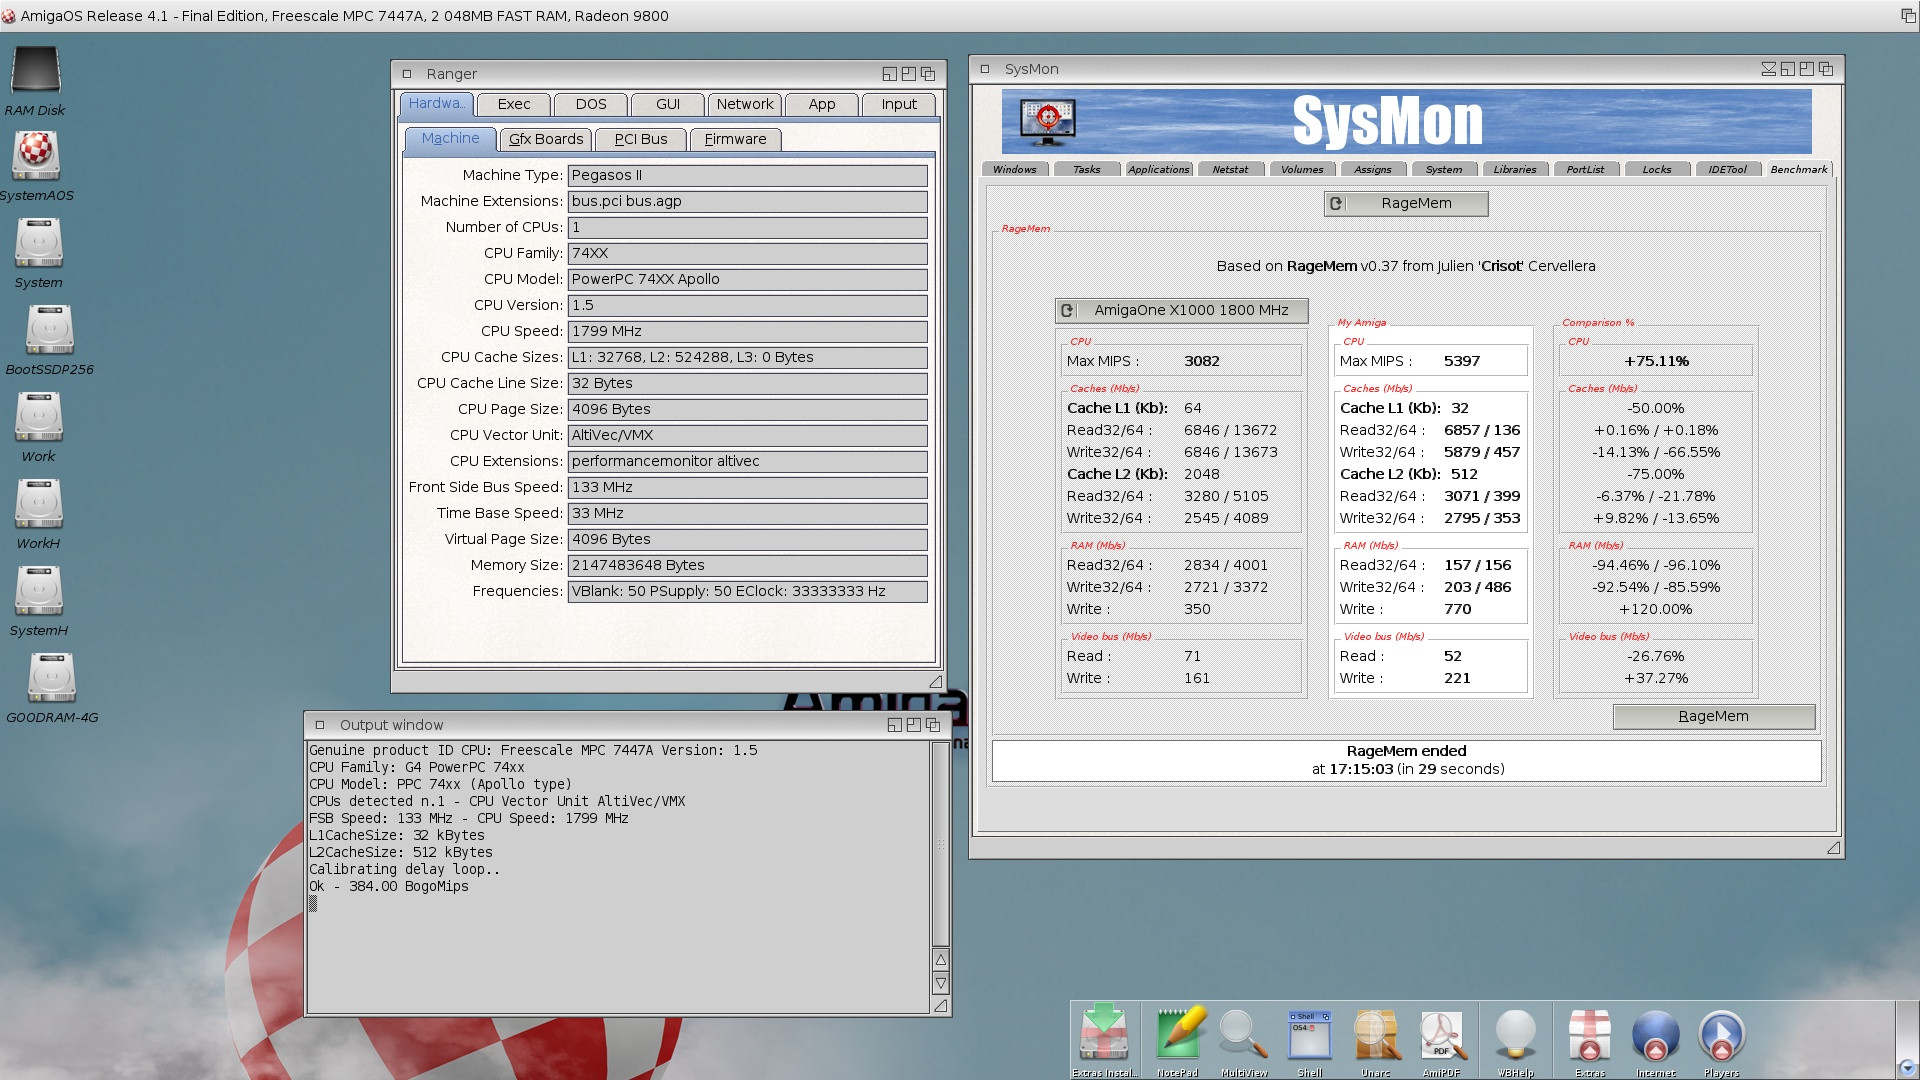Click the cycle gadget beside top RageMem button

point(1337,203)
